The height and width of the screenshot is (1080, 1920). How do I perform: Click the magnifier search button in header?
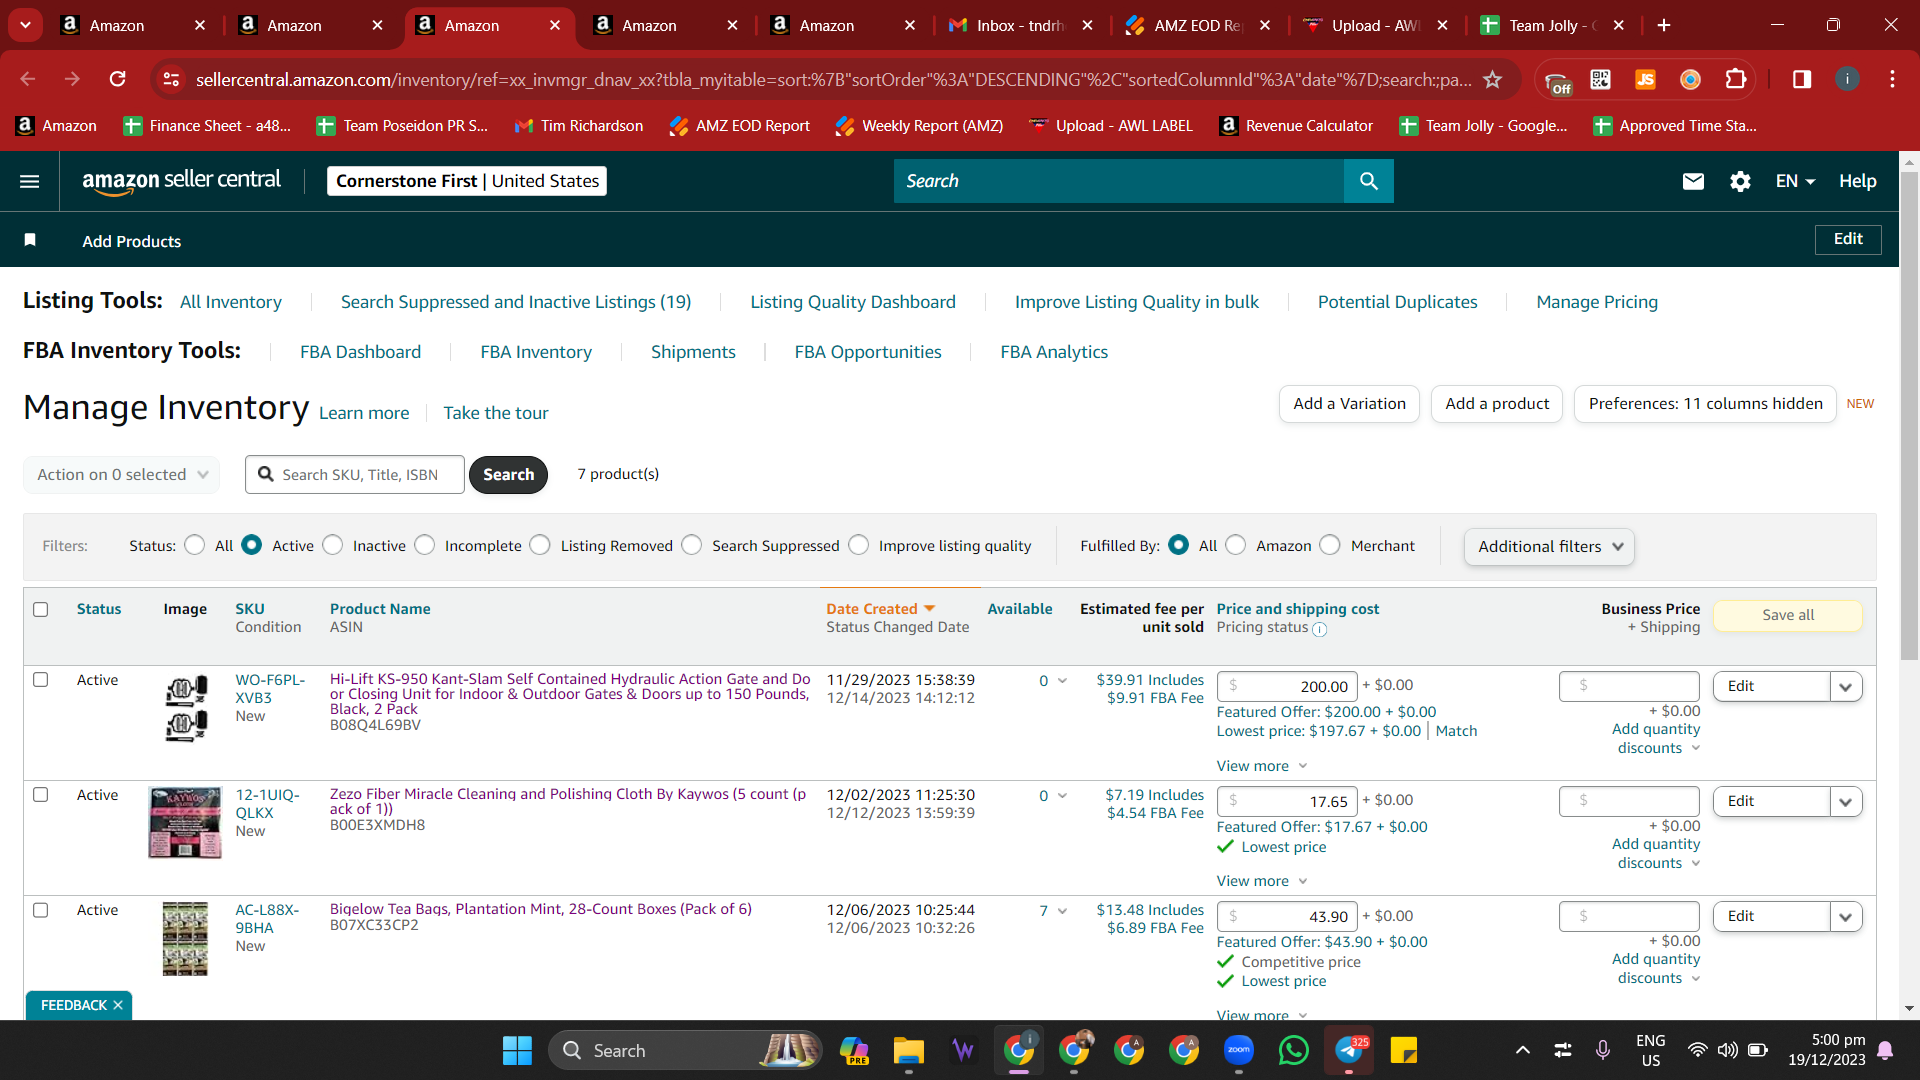(1369, 181)
